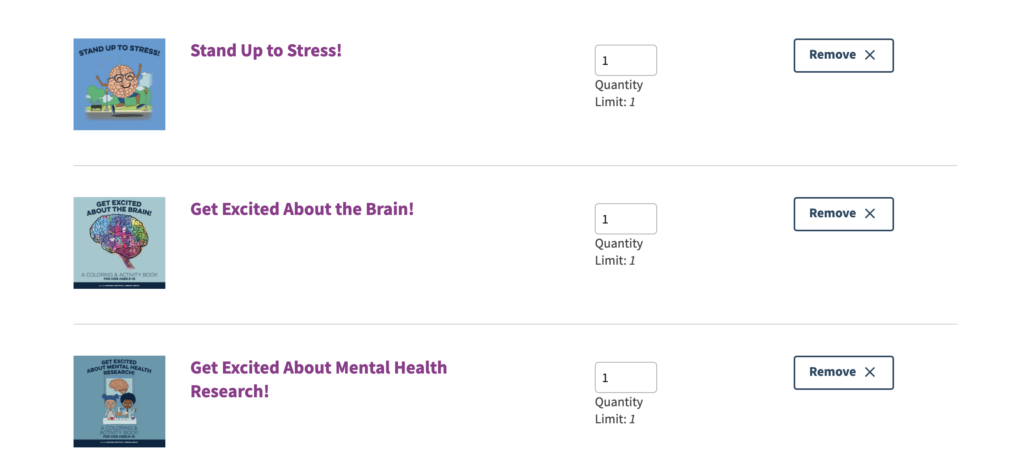Image resolution: width=1024 pixels, height=468 pixels.
Task: Focus quantity field for Mental Health Research item
Action: pyautogui.click(x=625, y=377)
